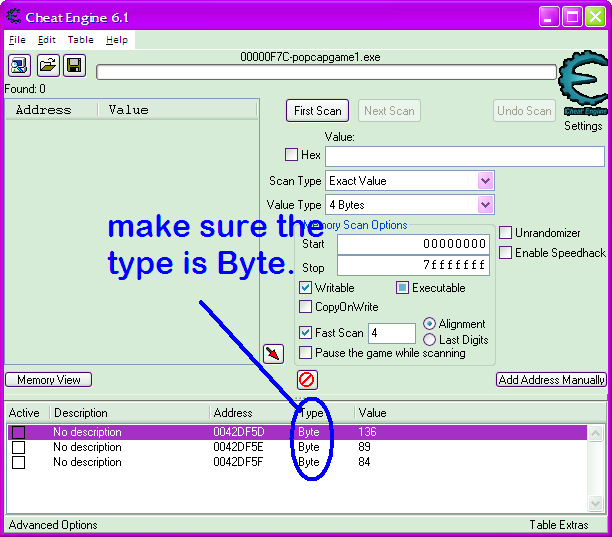Image resolution: width=612 pixels, height=537 pixels.
Task: Click the address list scroll up arrow
Action: point(595,433)
